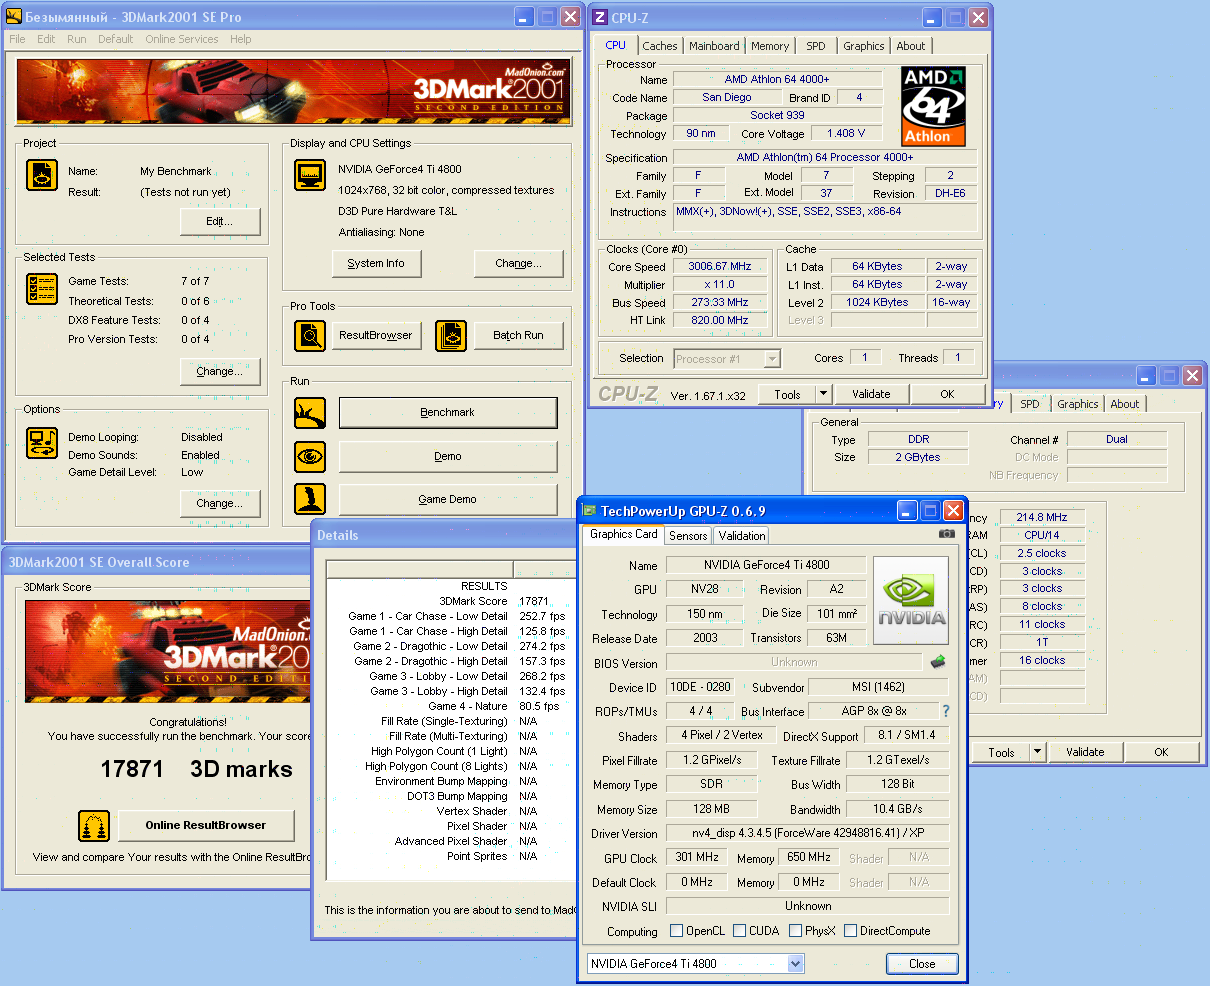Click the Demo eye icon
The height and width of the screenshot is (986, 1210).
(x=310, y=456)
